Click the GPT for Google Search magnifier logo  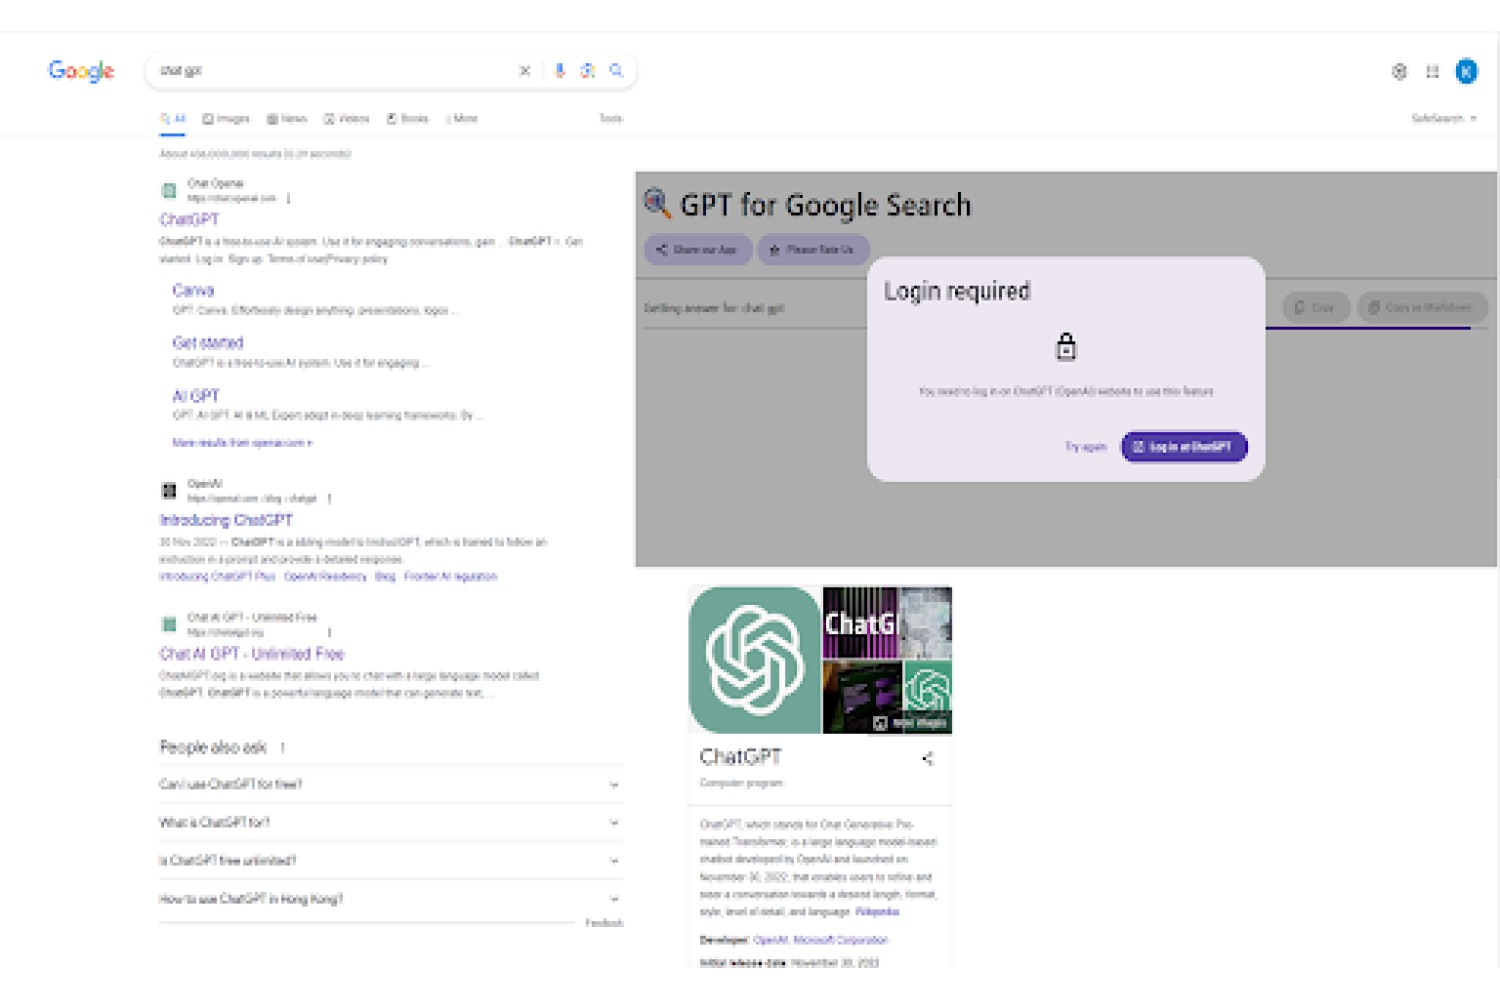pyautogui.click(x=657, y=203)
